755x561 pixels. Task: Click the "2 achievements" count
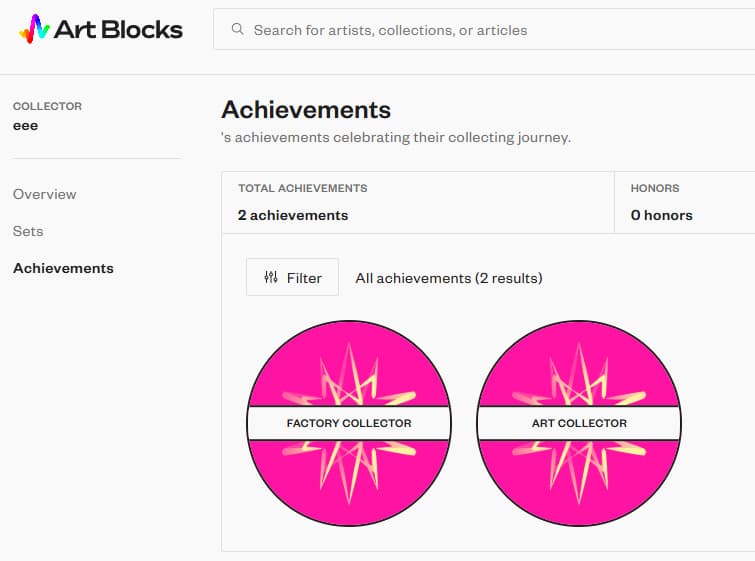pyautogui.click(x=293, y=215)
